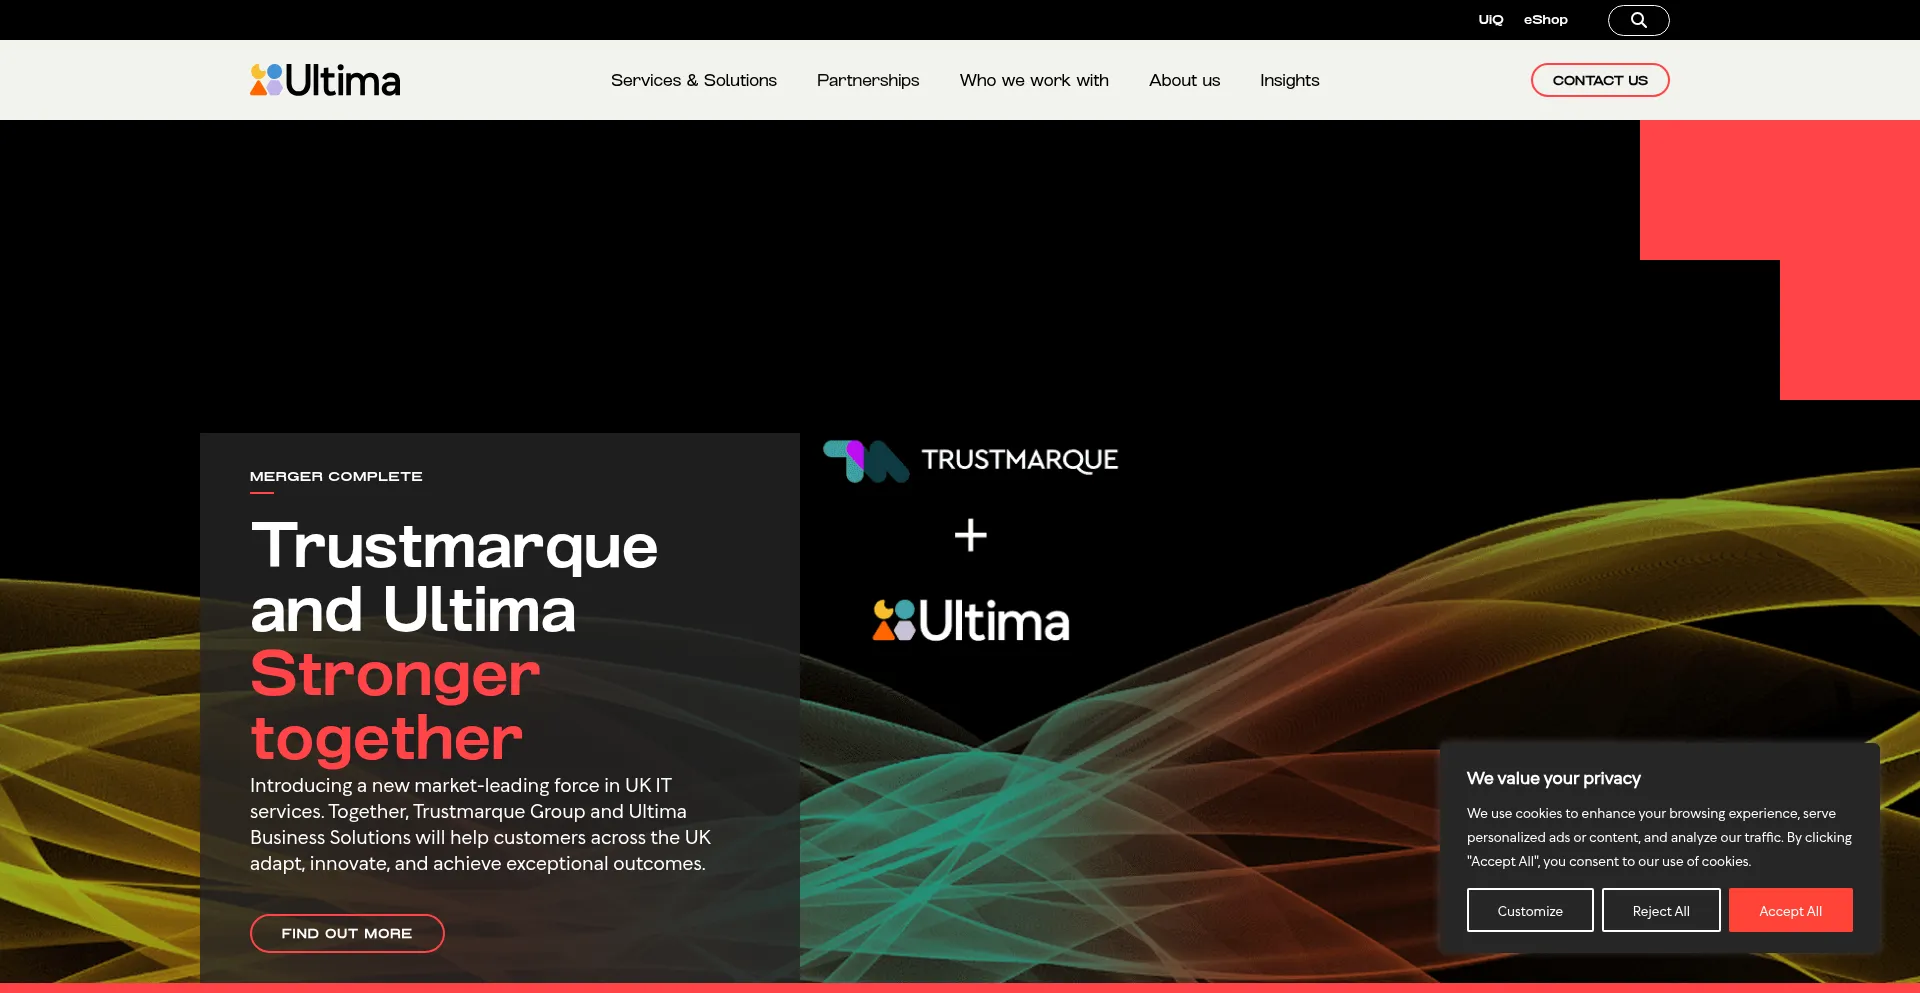Open the eShop link
Viewport: 1920px width, 993px height.
coord(1545,20)
